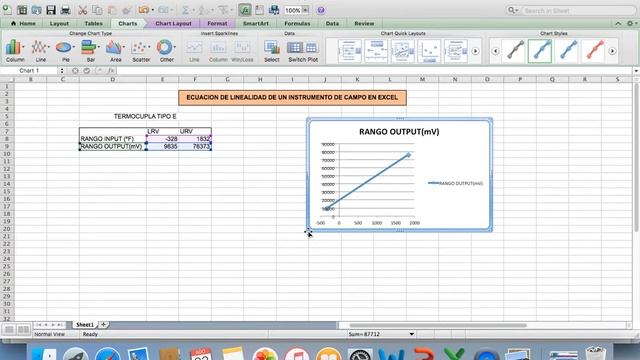Open the Name Box stepper arrows

click(62, 71)
